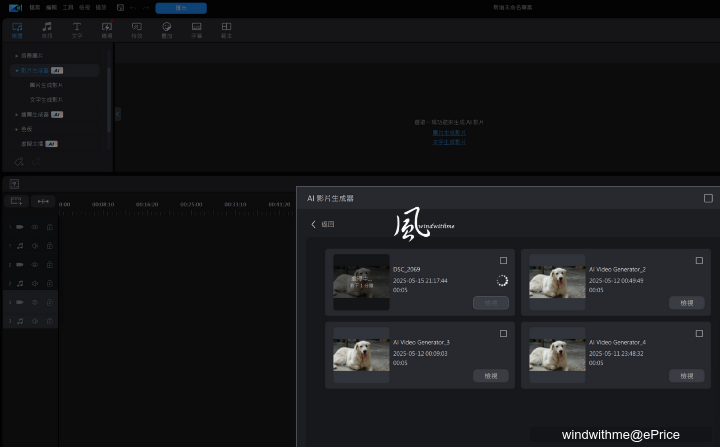Click the AI Video Generator_3 dog thumbnail
The height and width of the screenshot is (447, 720).
tap(361, 352)
